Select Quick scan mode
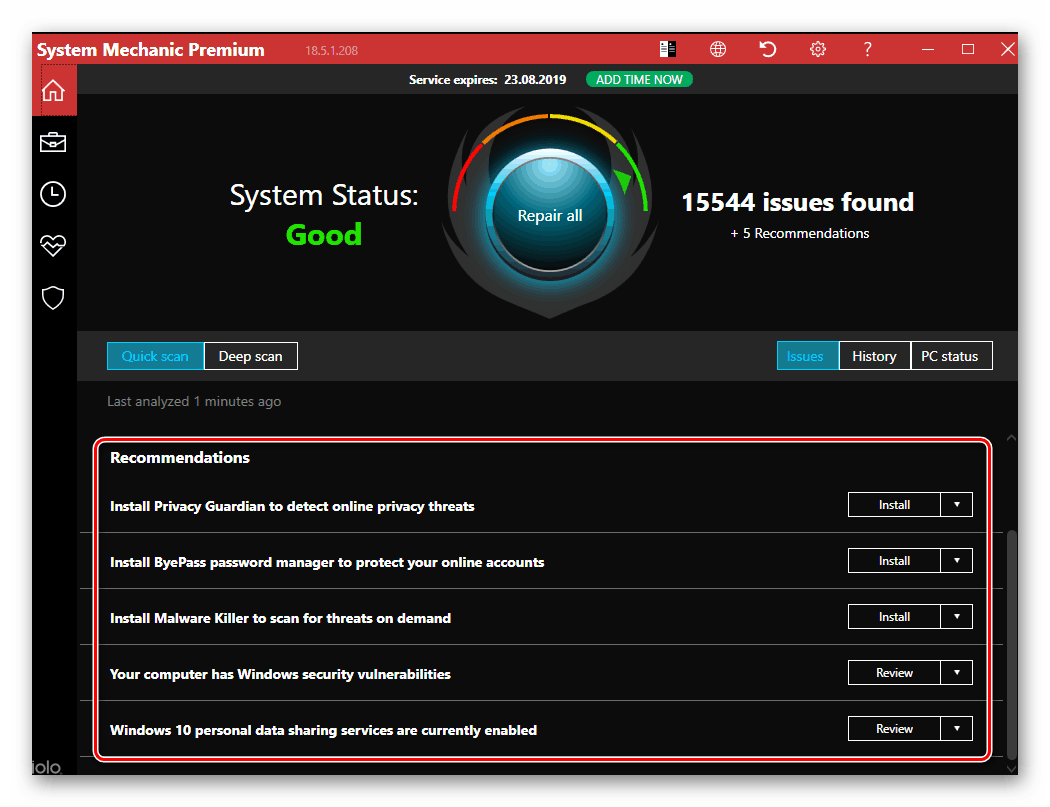 pyautogui.click(x=155, y=356)
